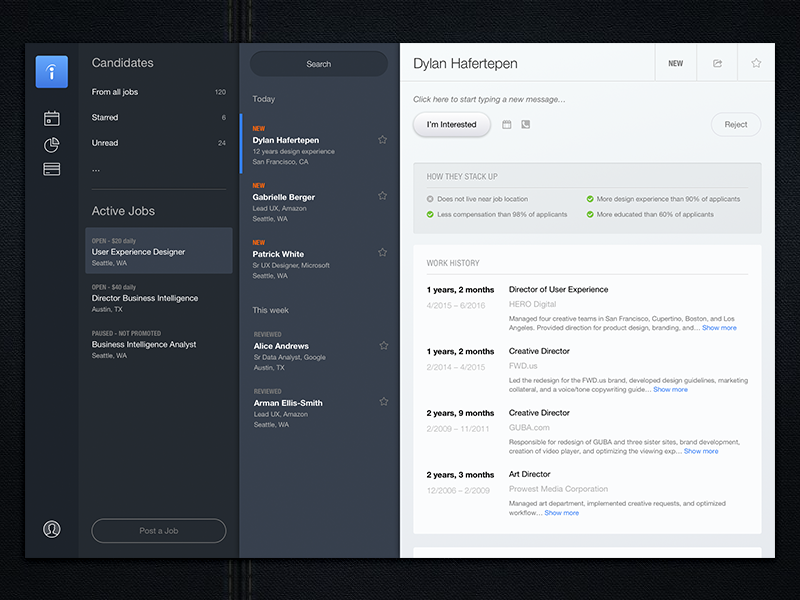Image resolution: width=800 pixels, height=600 pixels.
Task: Click 'Does not live near job location' text
Action: tap(483, 199)
